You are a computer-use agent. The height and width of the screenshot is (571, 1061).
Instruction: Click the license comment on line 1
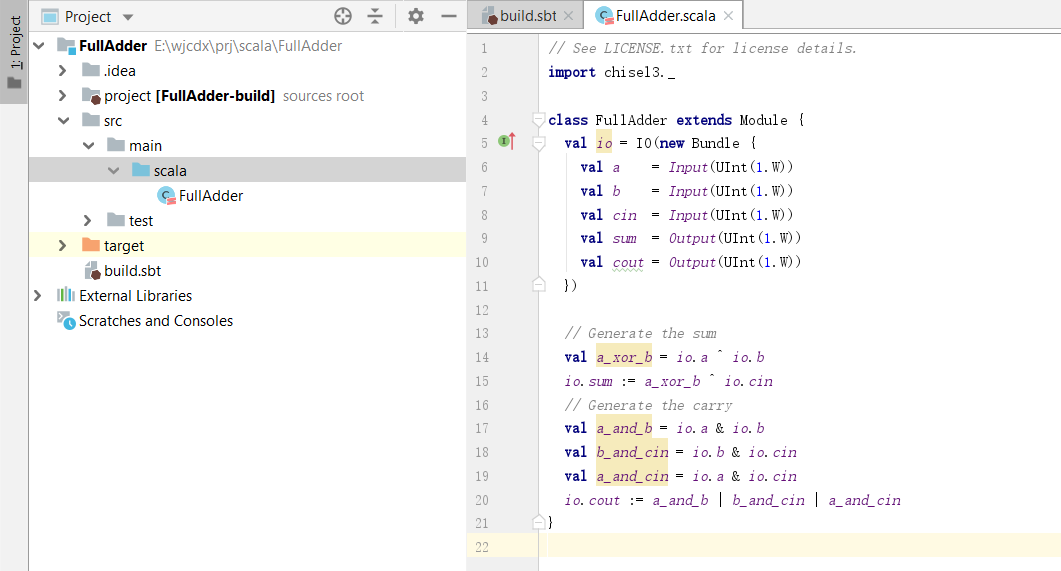702,49
